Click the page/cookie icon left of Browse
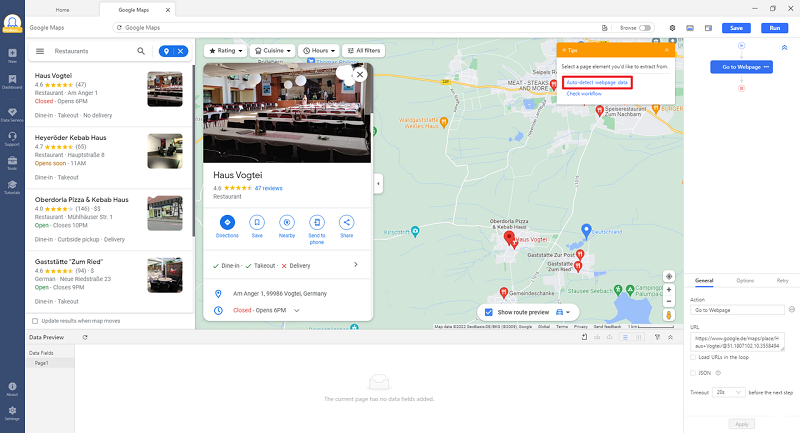 click(605, 28)
